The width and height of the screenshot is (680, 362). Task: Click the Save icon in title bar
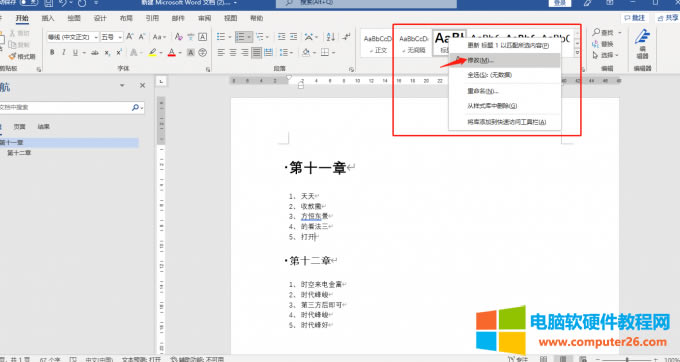[49, 3]
